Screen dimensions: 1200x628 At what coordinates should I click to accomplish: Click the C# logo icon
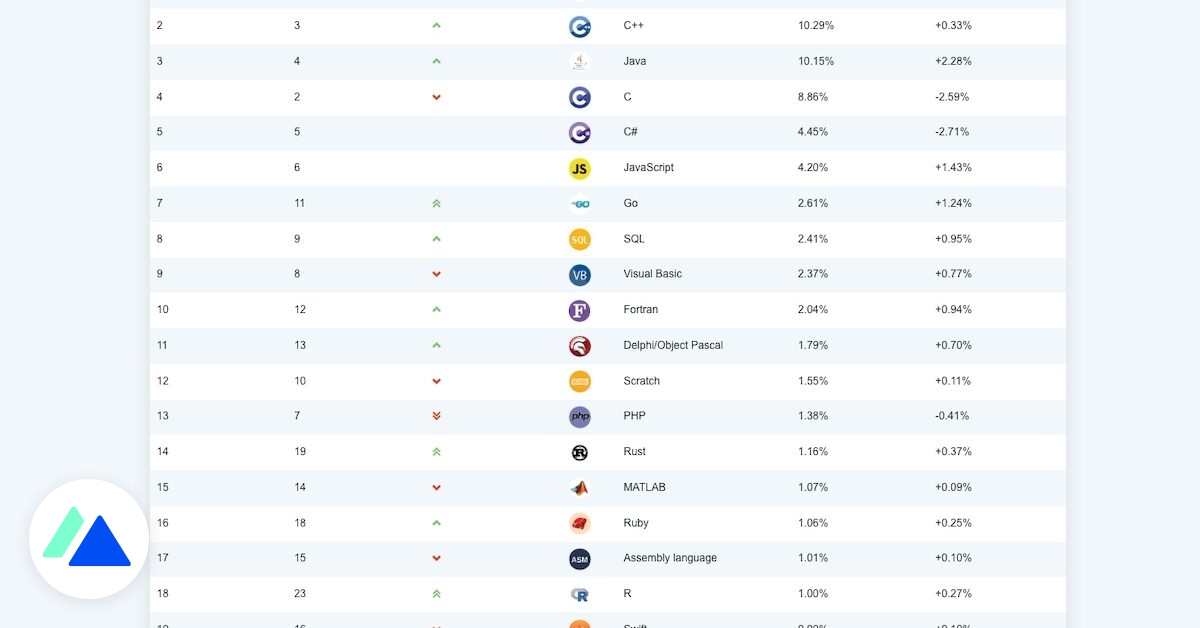tap(579, 133)
